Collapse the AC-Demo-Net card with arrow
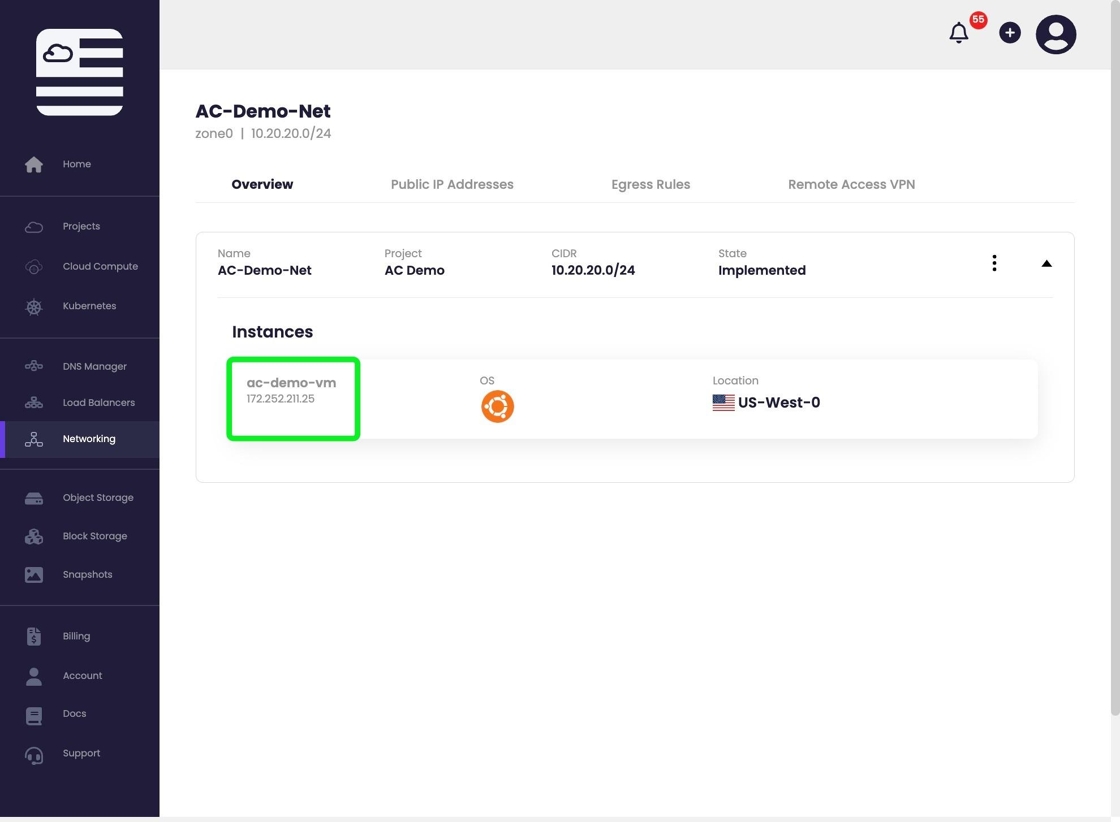This screenshot has width=1120, height=822. click(1046, 263)
